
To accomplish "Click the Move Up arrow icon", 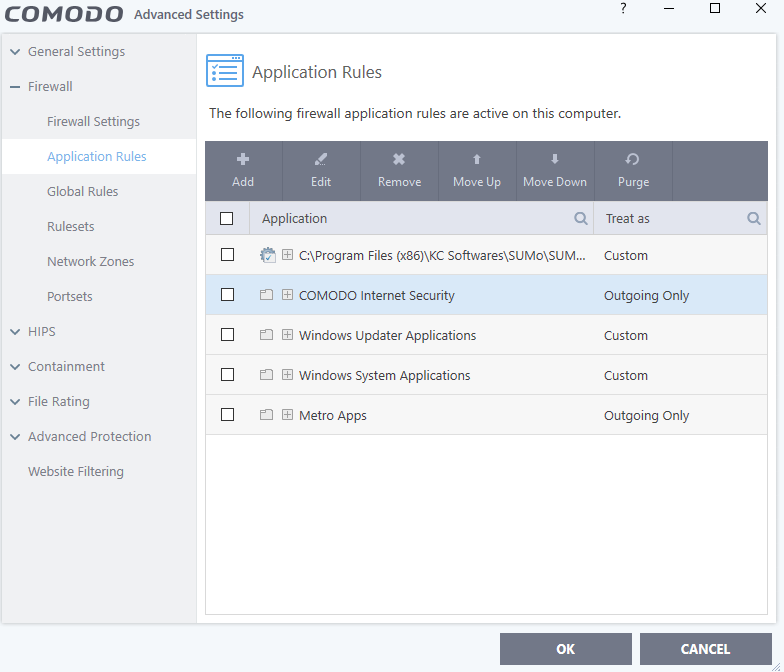I will (x=477, y=159).
